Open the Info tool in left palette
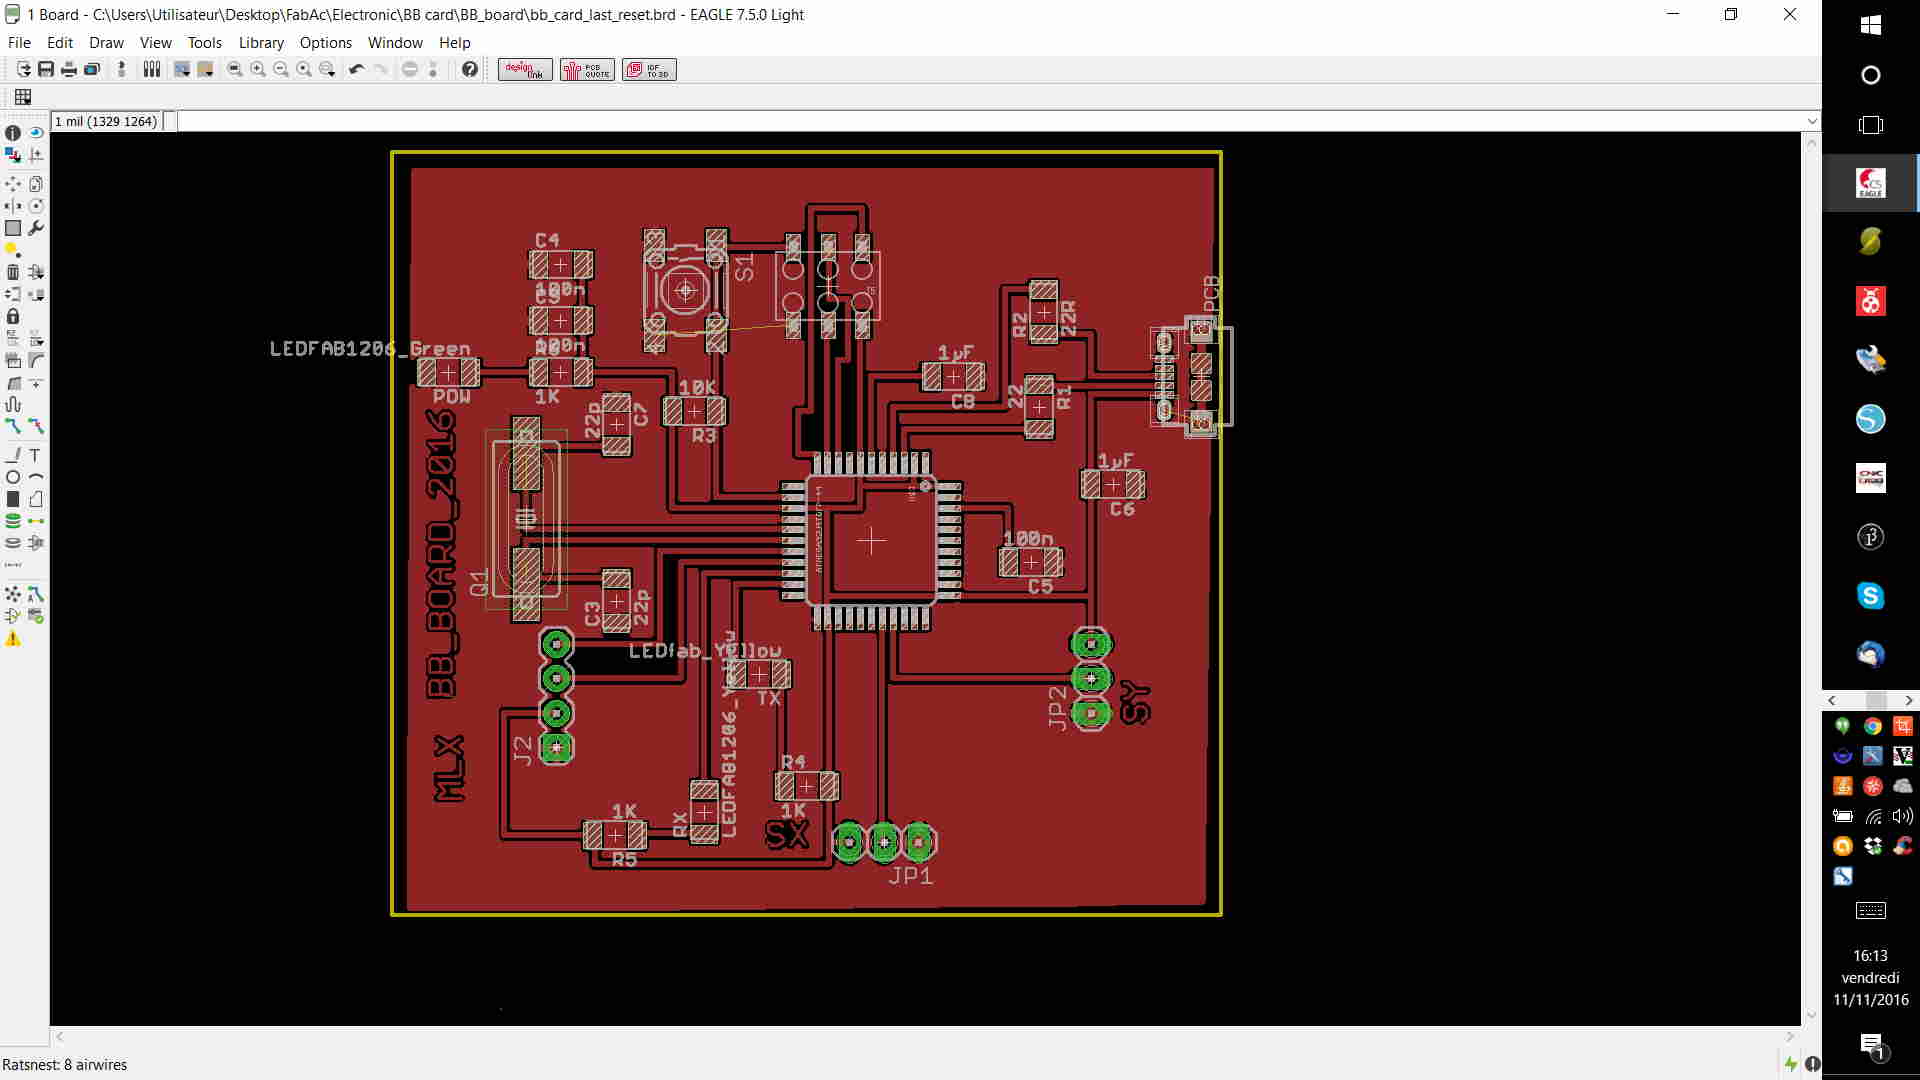The width and height of the screenshot is (1920, 1080). 13,133
